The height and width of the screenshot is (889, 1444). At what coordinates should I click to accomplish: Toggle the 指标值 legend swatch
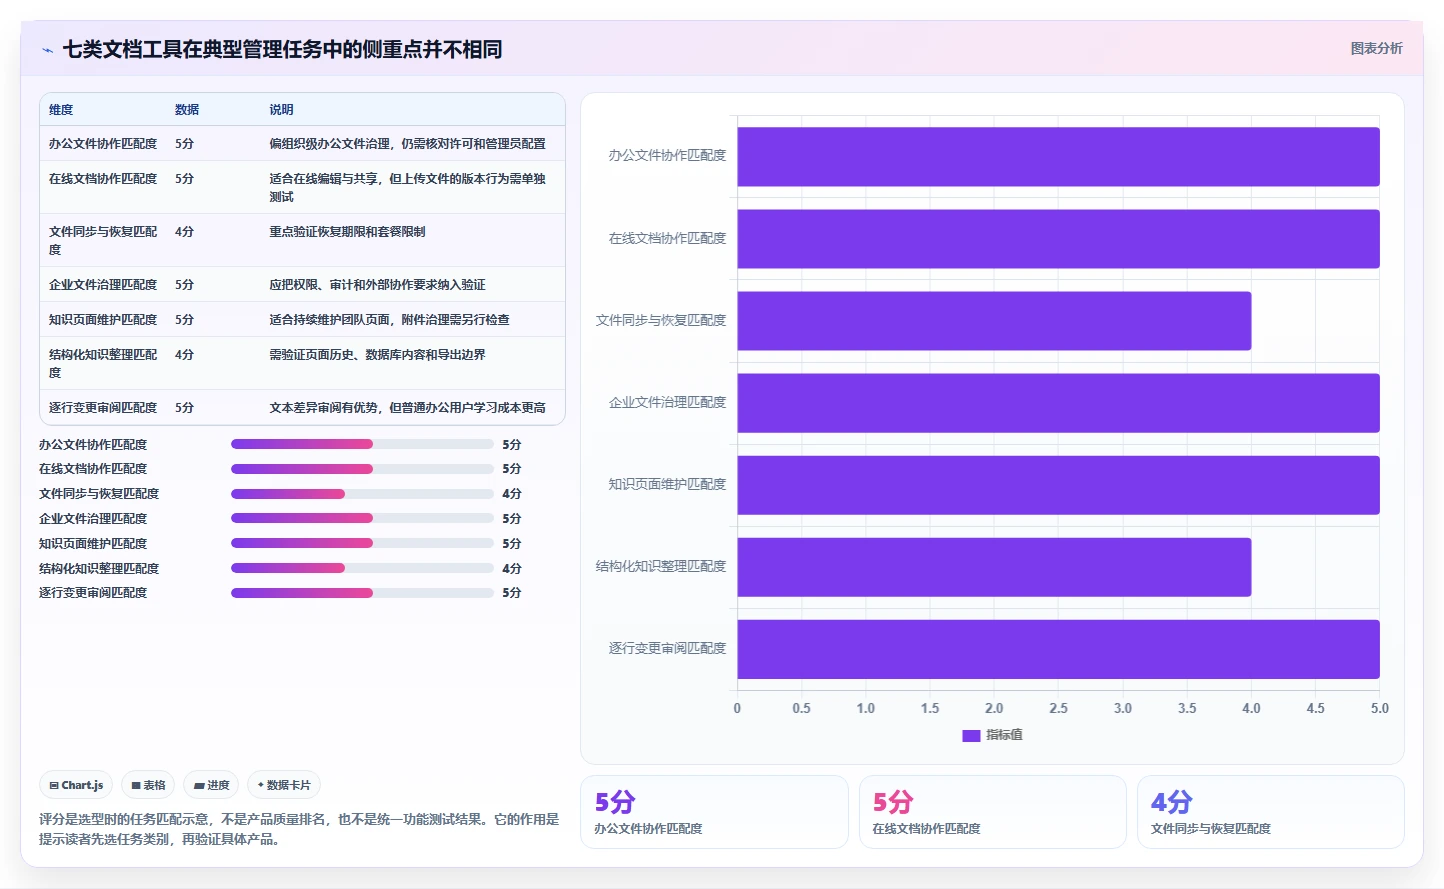coord(971,735)
